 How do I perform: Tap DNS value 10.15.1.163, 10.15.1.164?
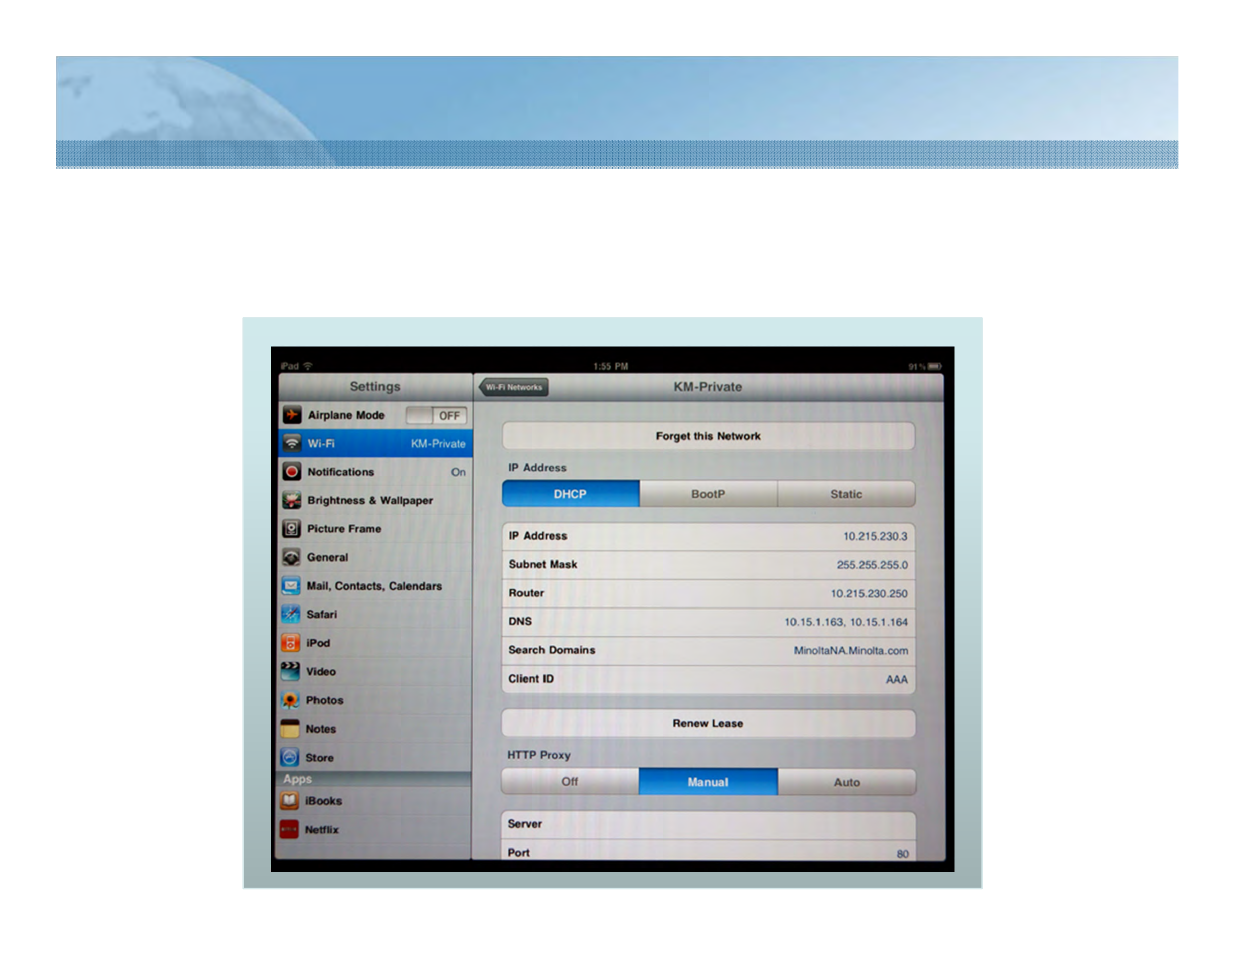(846, 622)
